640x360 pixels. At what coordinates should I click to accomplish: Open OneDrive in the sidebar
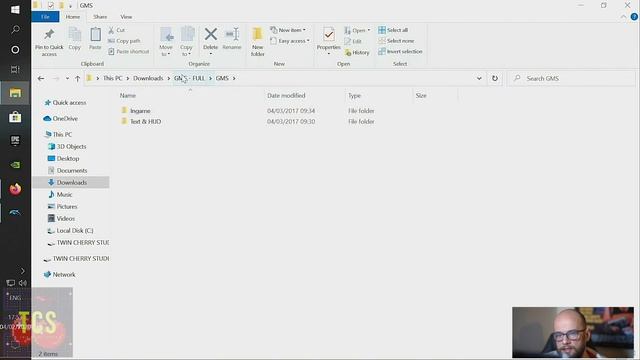(x=60, y=118)
